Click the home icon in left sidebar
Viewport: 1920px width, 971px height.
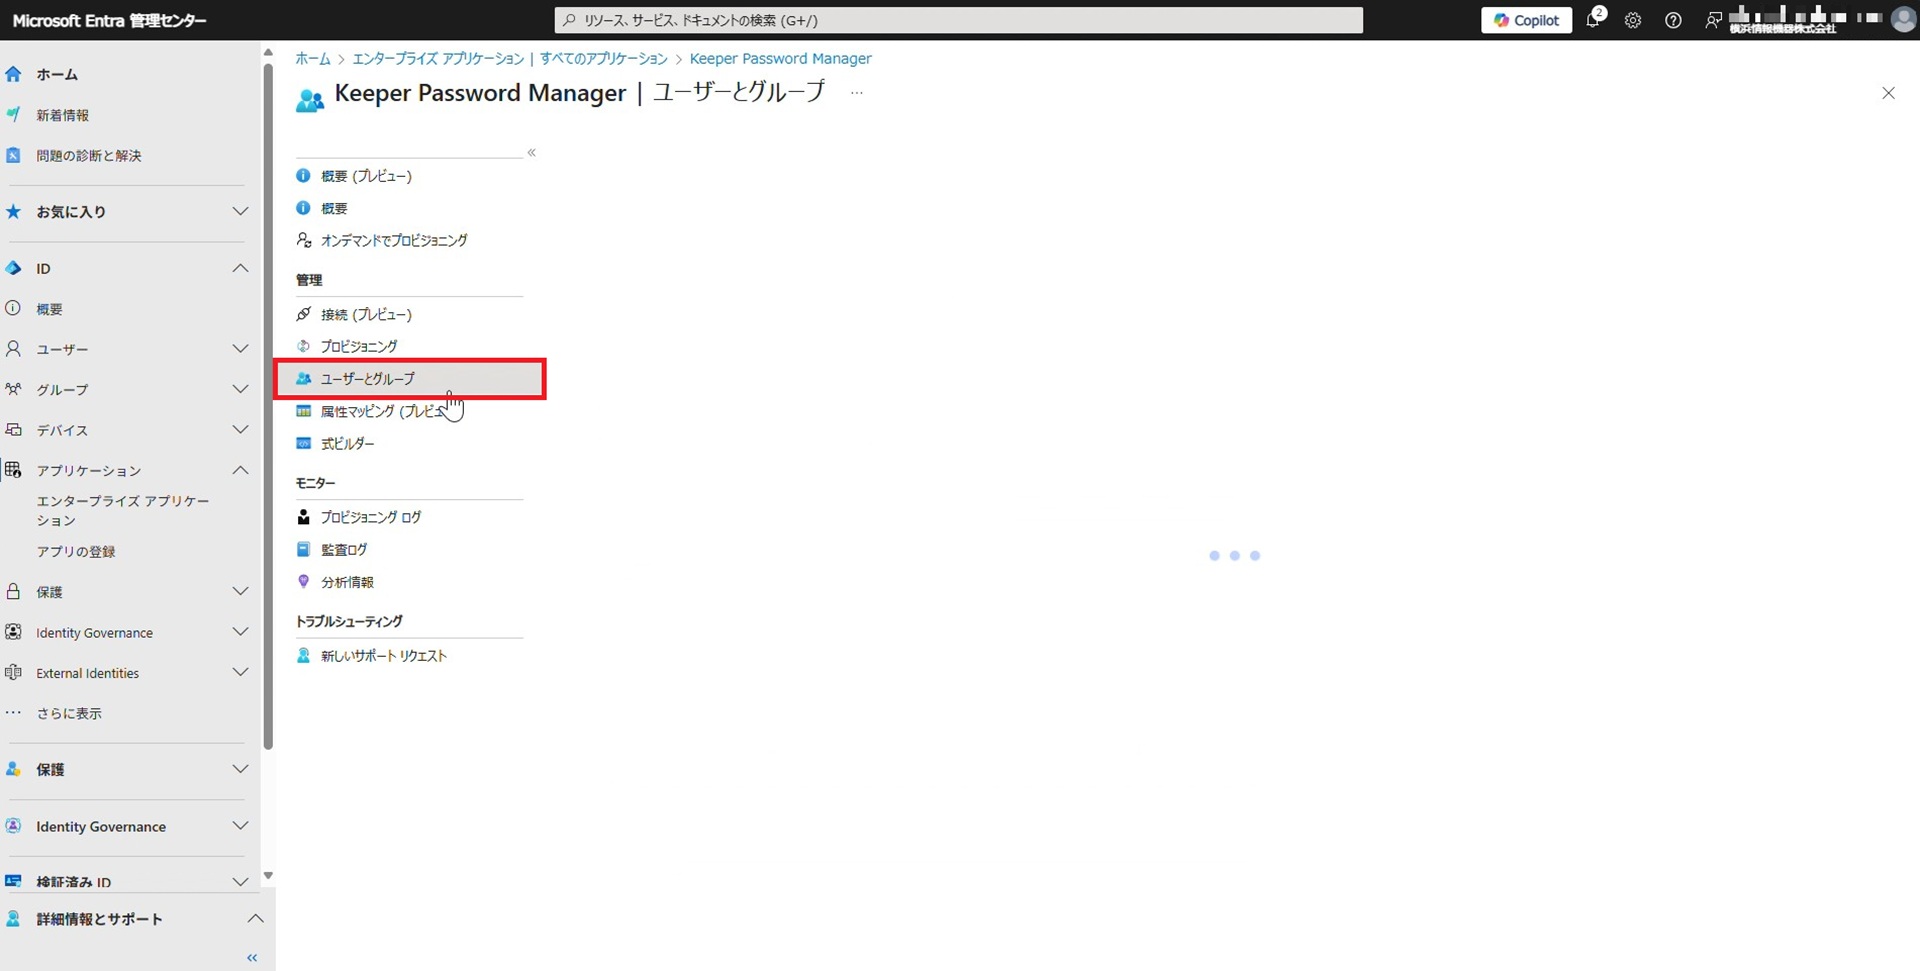point(14,74)
